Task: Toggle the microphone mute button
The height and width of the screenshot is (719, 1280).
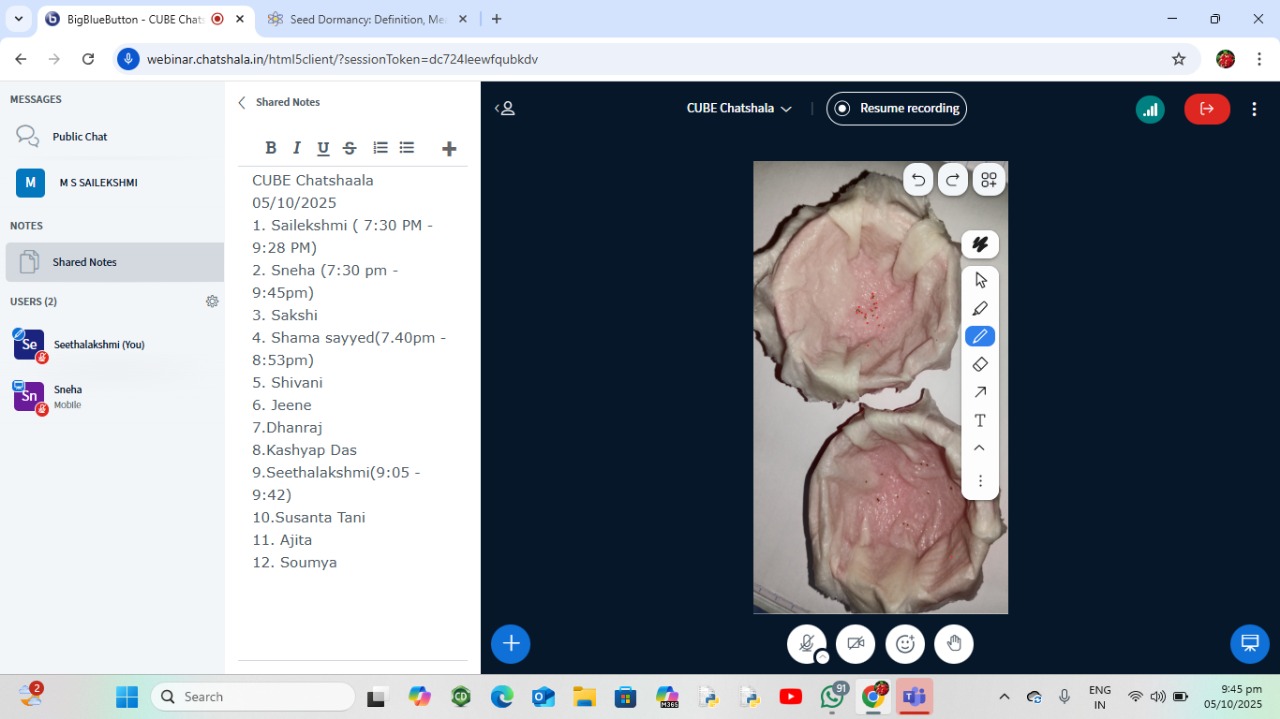Action: click(x=806, y=643)
